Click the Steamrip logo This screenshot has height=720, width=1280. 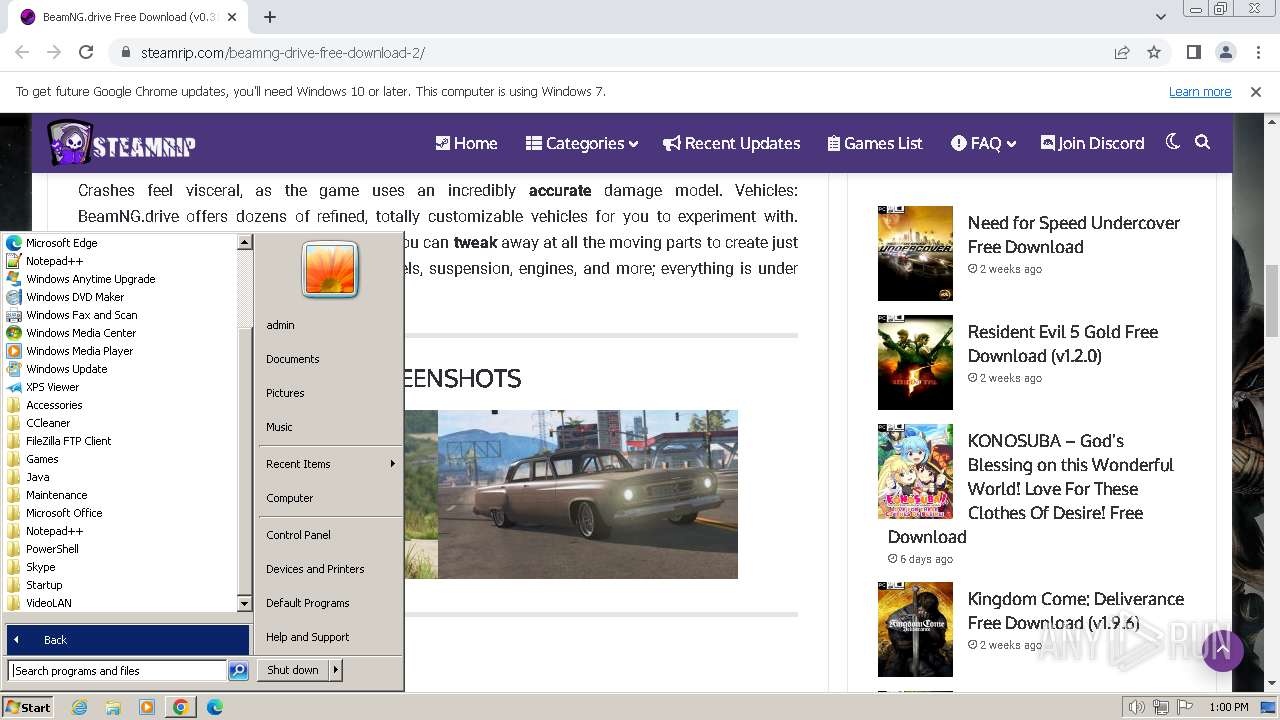click(x=121, y=144)
